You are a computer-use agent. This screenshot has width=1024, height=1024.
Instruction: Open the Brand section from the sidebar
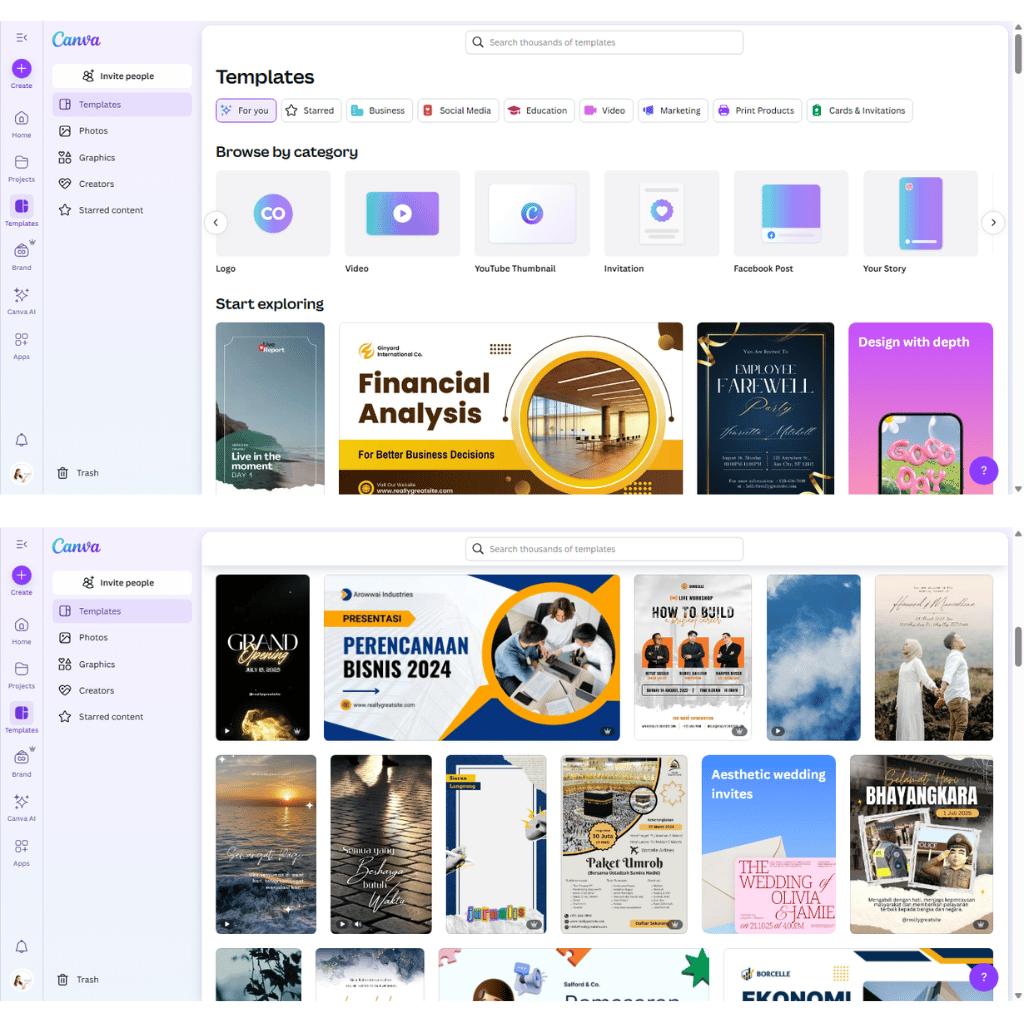pos(21,253)
